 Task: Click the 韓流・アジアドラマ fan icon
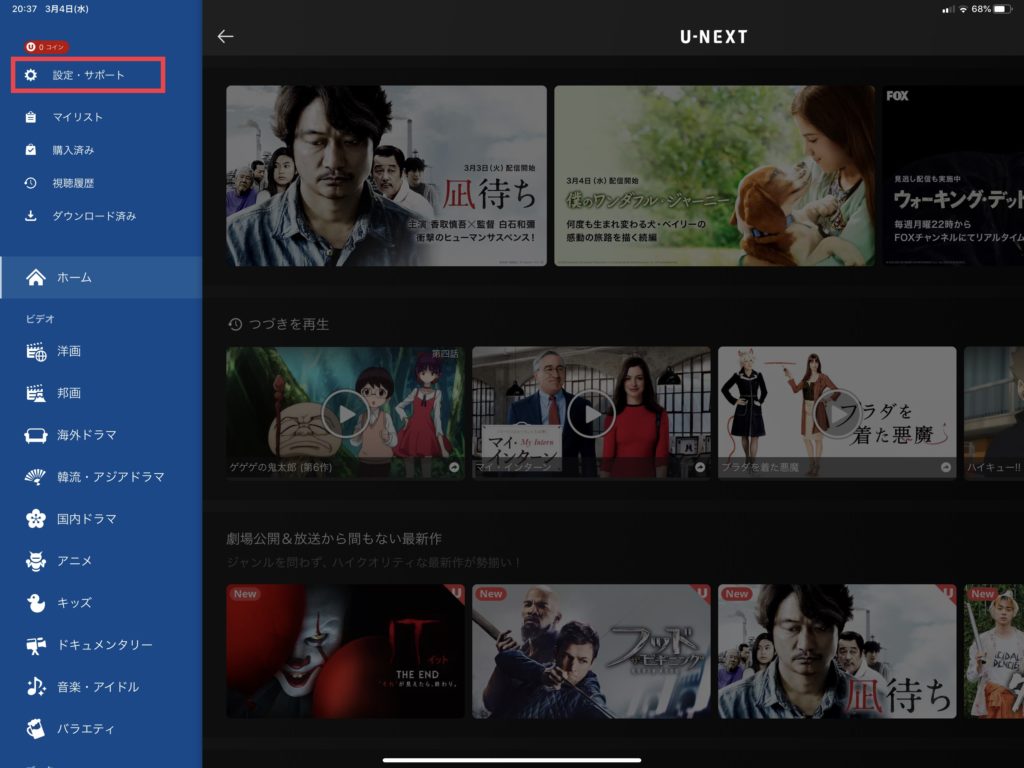(36, 477)
